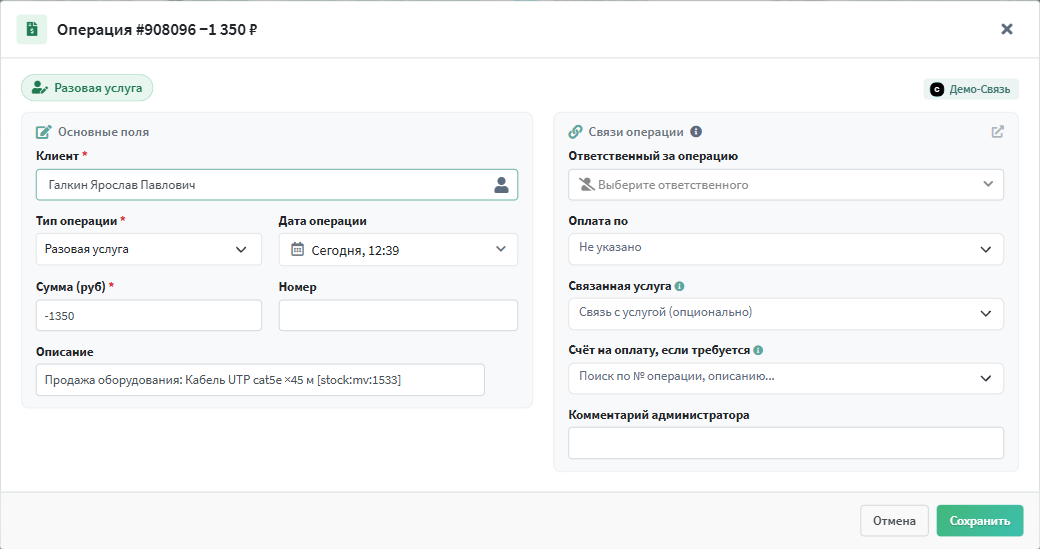Click the Разовая услуга badge
The height and width of the screenshot is (549, 1040).
click(x=87, y=88)
